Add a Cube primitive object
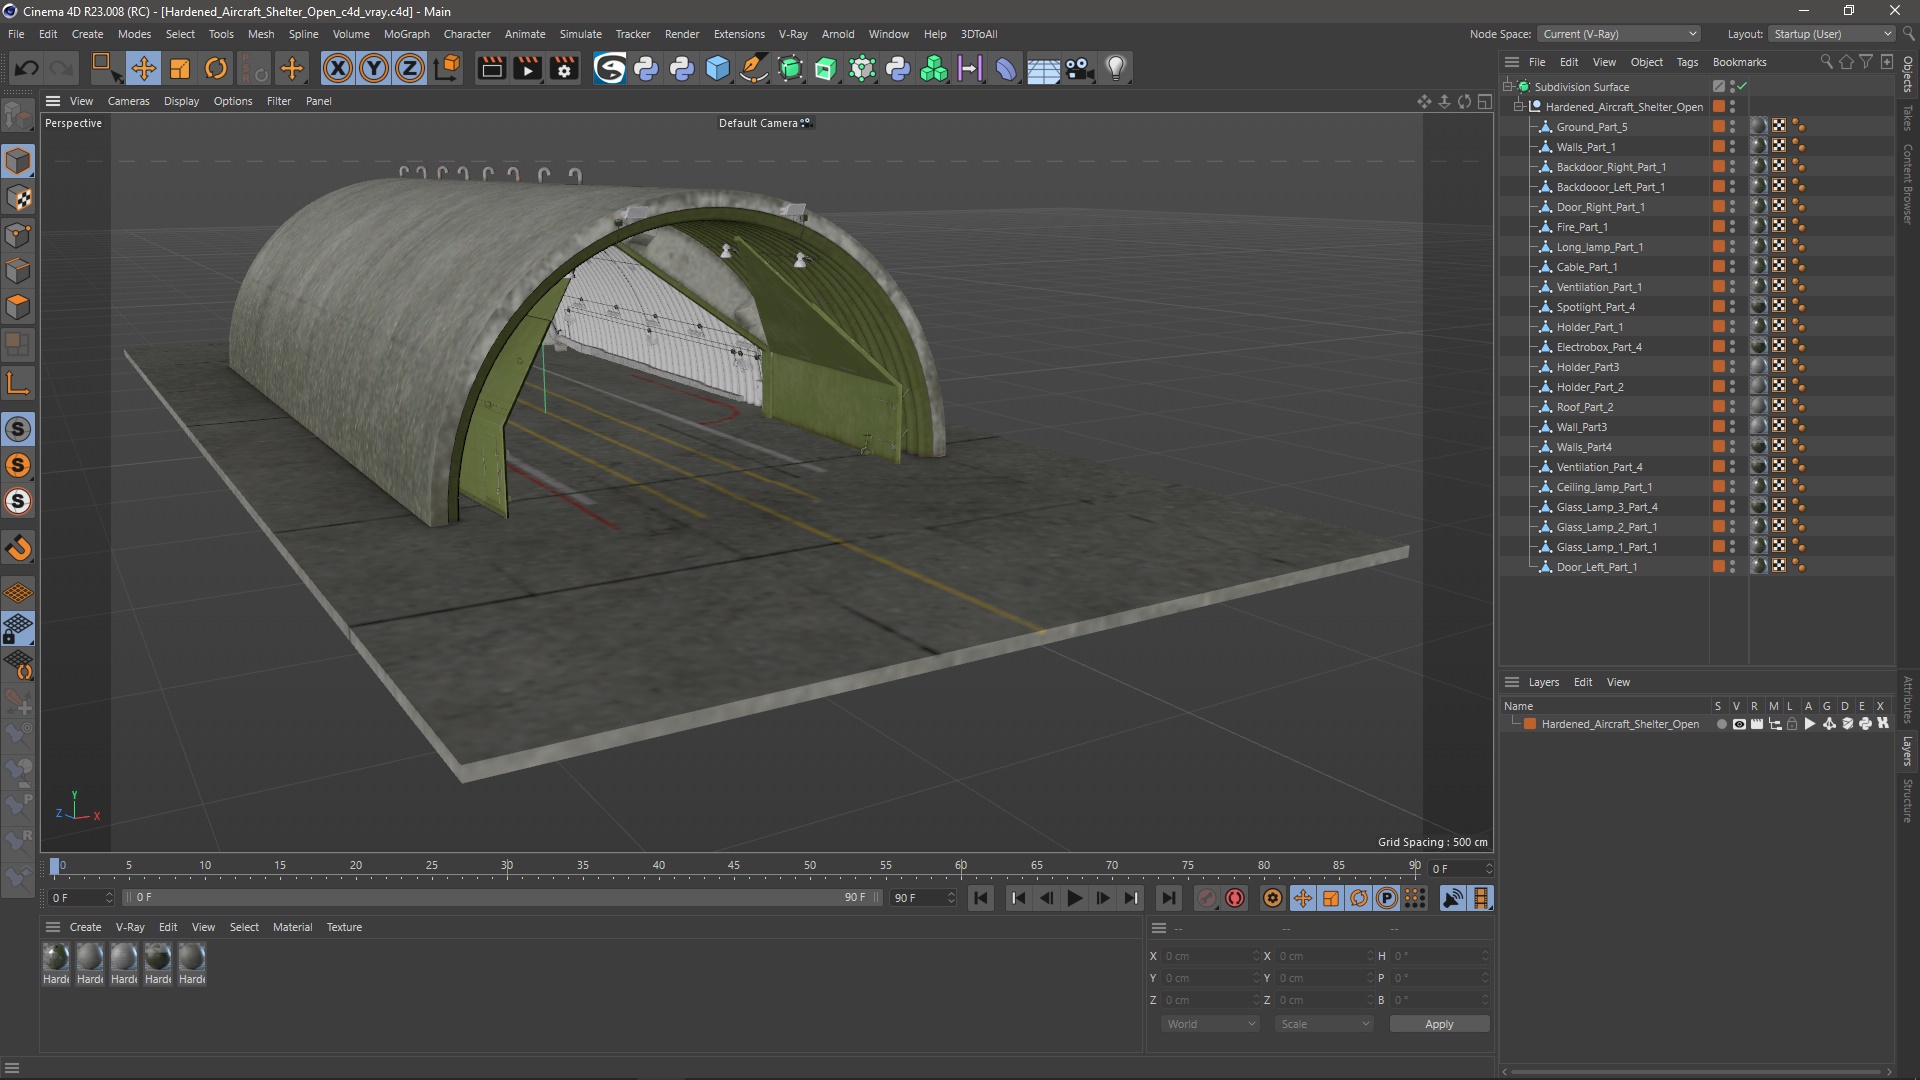1920x1080 pixels. pos(718,68)
